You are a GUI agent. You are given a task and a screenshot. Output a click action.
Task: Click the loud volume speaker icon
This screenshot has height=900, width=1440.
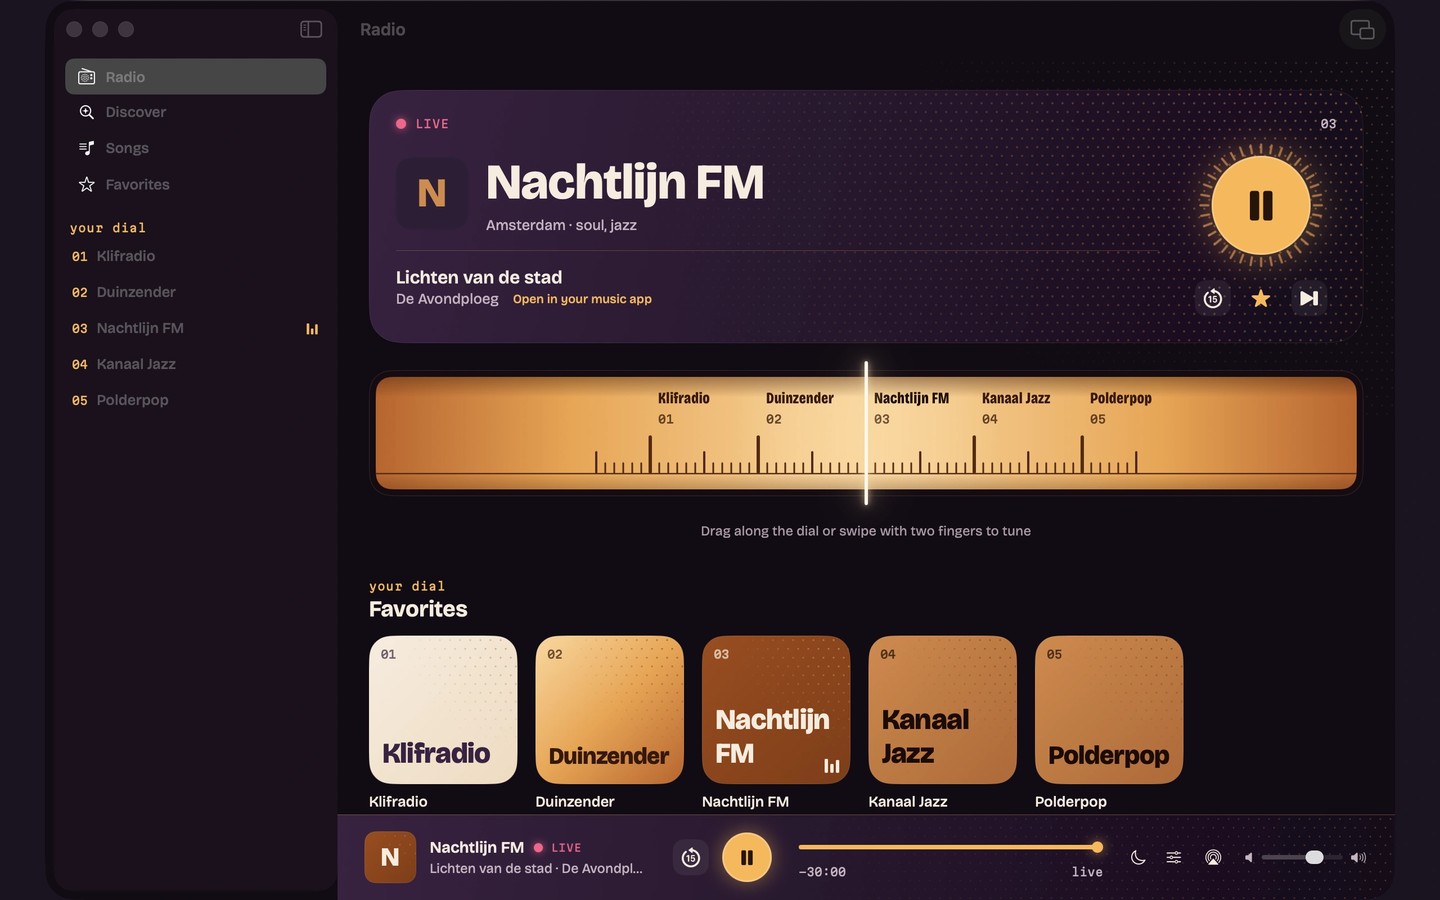click(1358, 858)
